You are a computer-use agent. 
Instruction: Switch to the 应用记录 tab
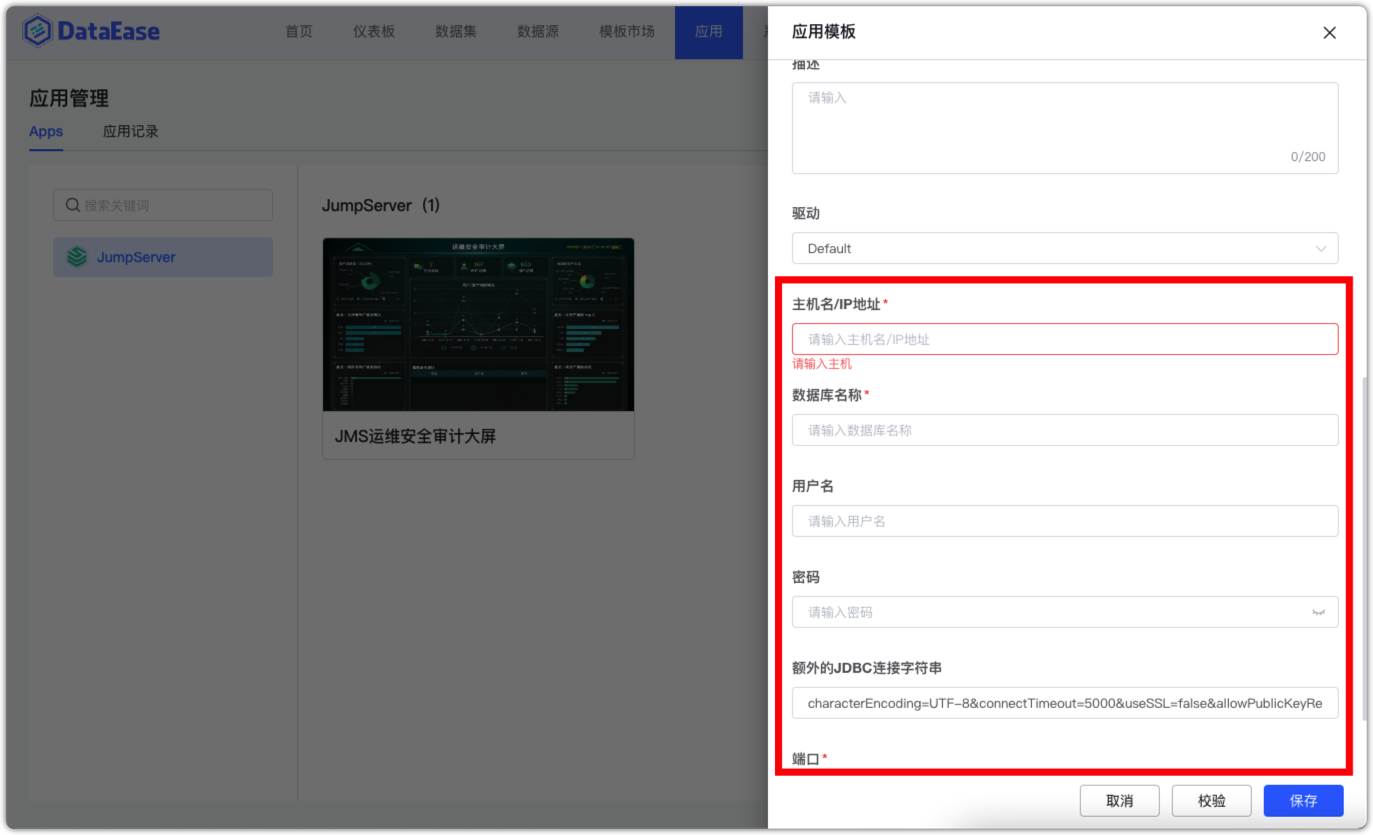(131, 132)
